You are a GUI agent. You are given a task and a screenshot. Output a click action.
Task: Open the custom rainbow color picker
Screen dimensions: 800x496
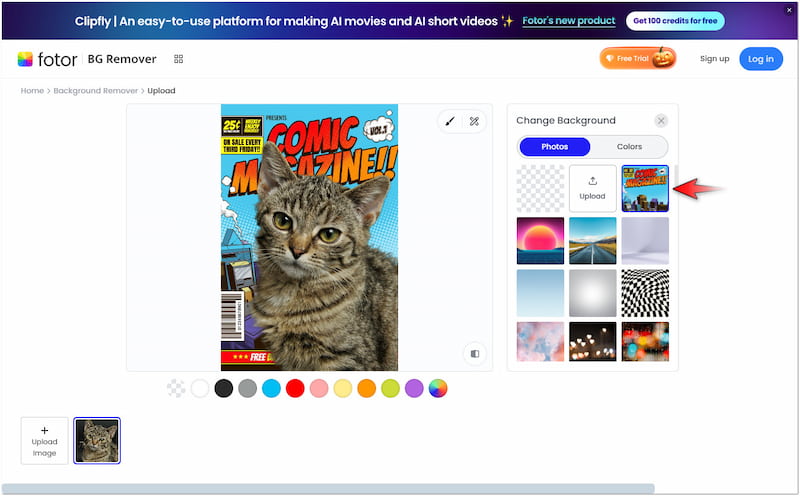click(x=438, y=388)
